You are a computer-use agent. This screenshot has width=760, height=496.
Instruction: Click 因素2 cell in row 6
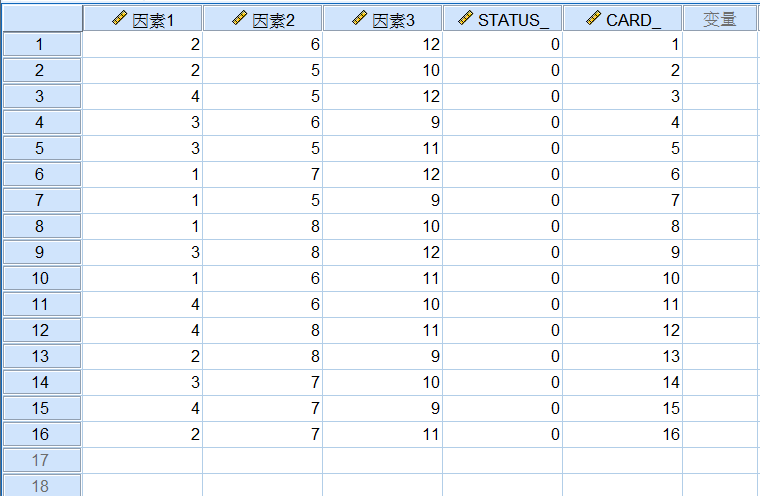[x=263, y=175]
